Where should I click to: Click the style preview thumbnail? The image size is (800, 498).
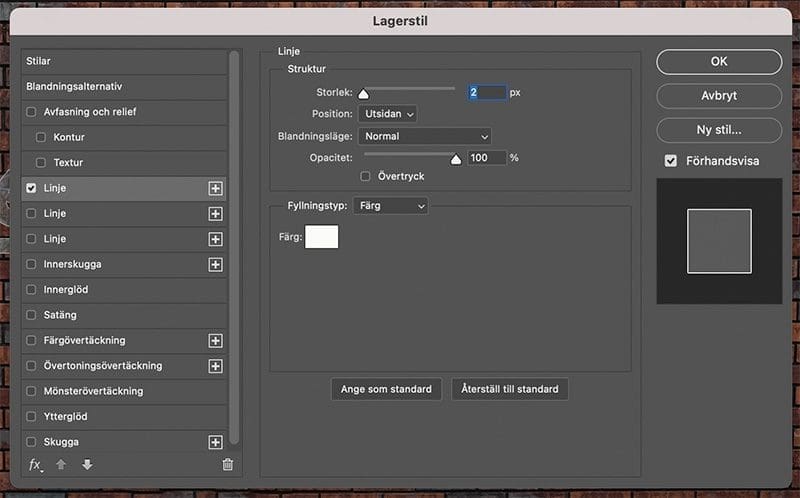[719, 241]
